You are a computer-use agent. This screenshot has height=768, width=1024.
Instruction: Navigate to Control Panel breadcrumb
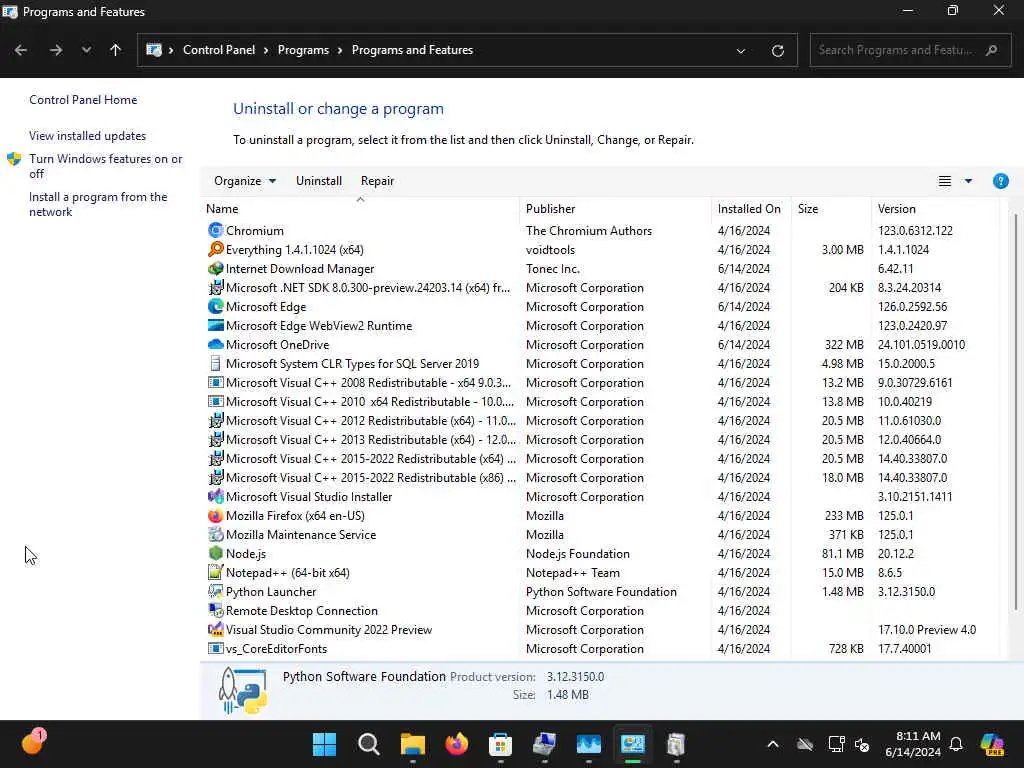click(219, 50)
